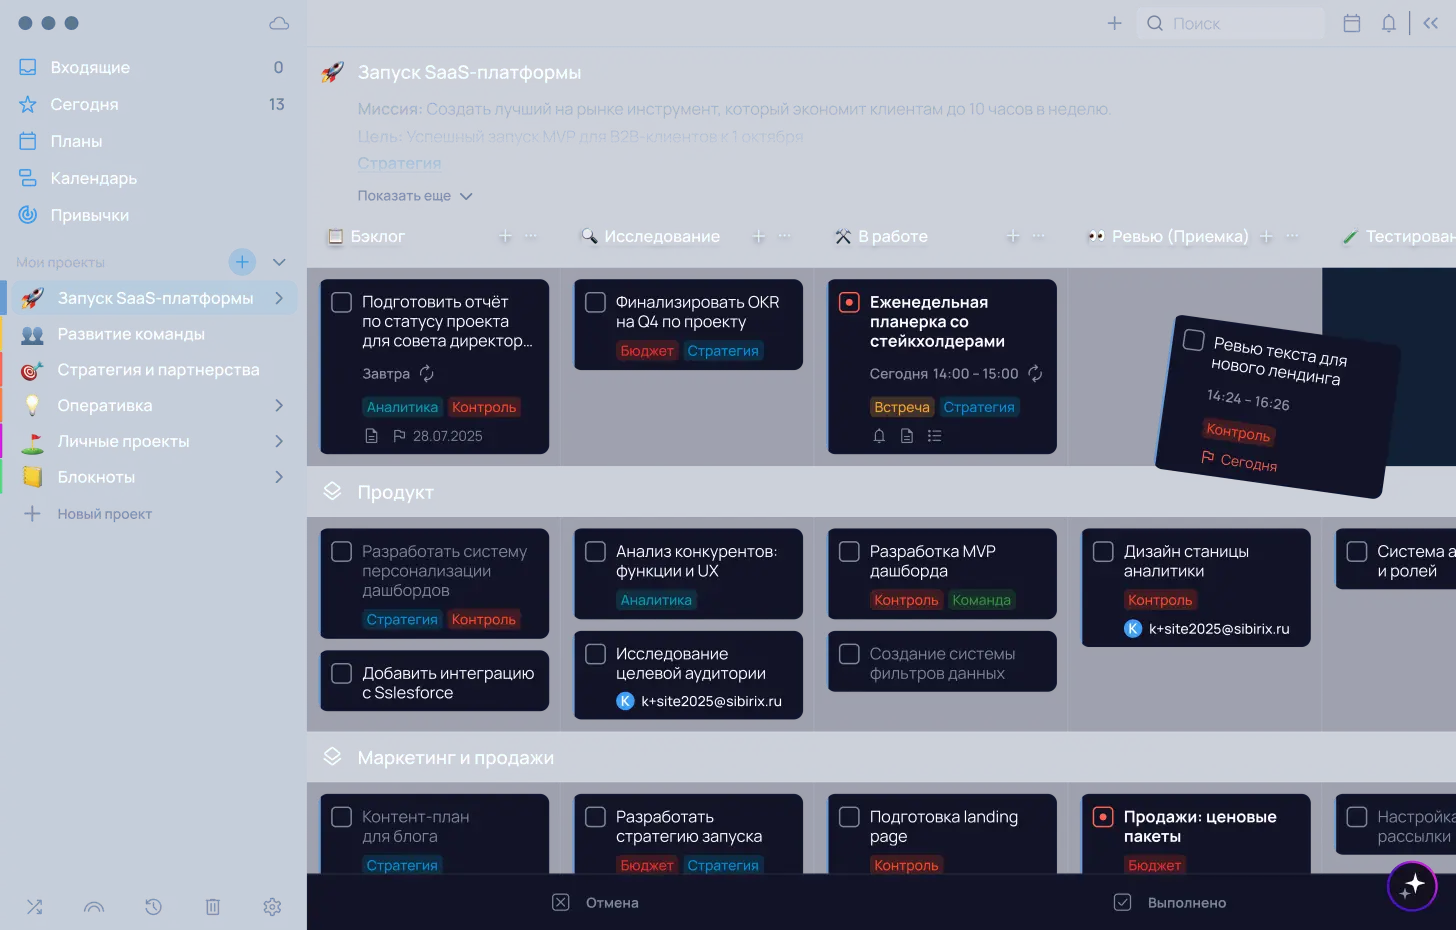The height and width of the screenshot is (930, 1456).
Task: Click the shuffle icon in sidebar footer
Action: [34, 907]
